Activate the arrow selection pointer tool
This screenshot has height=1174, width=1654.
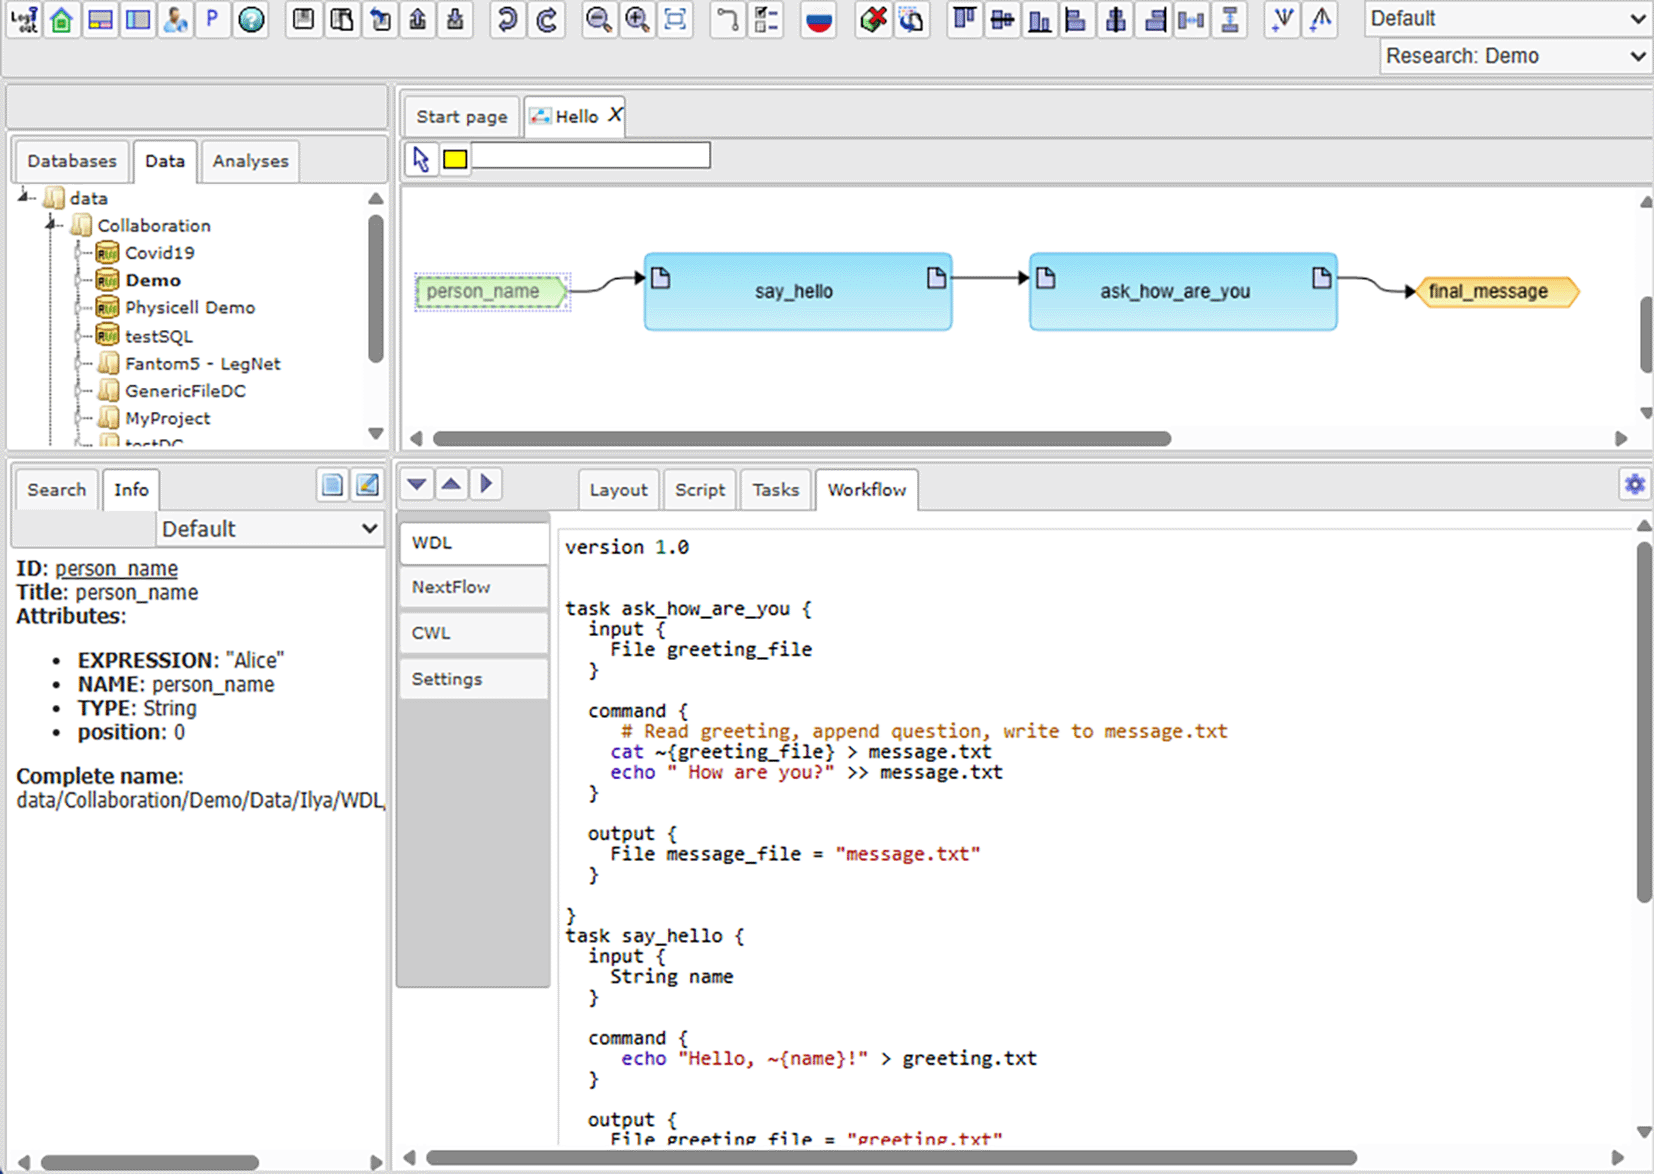coord(421,159)
